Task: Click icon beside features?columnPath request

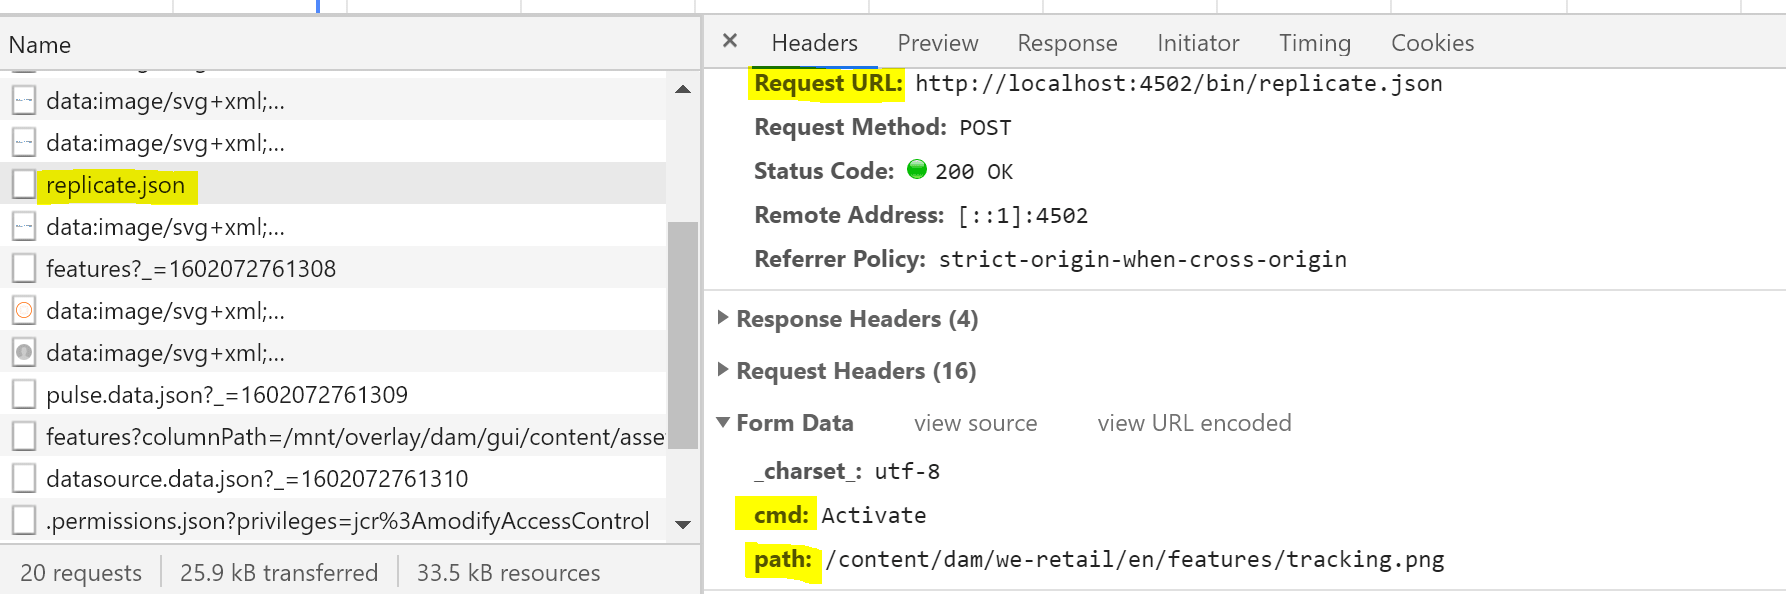Action: pyautogui.click(x=24, y=437)
